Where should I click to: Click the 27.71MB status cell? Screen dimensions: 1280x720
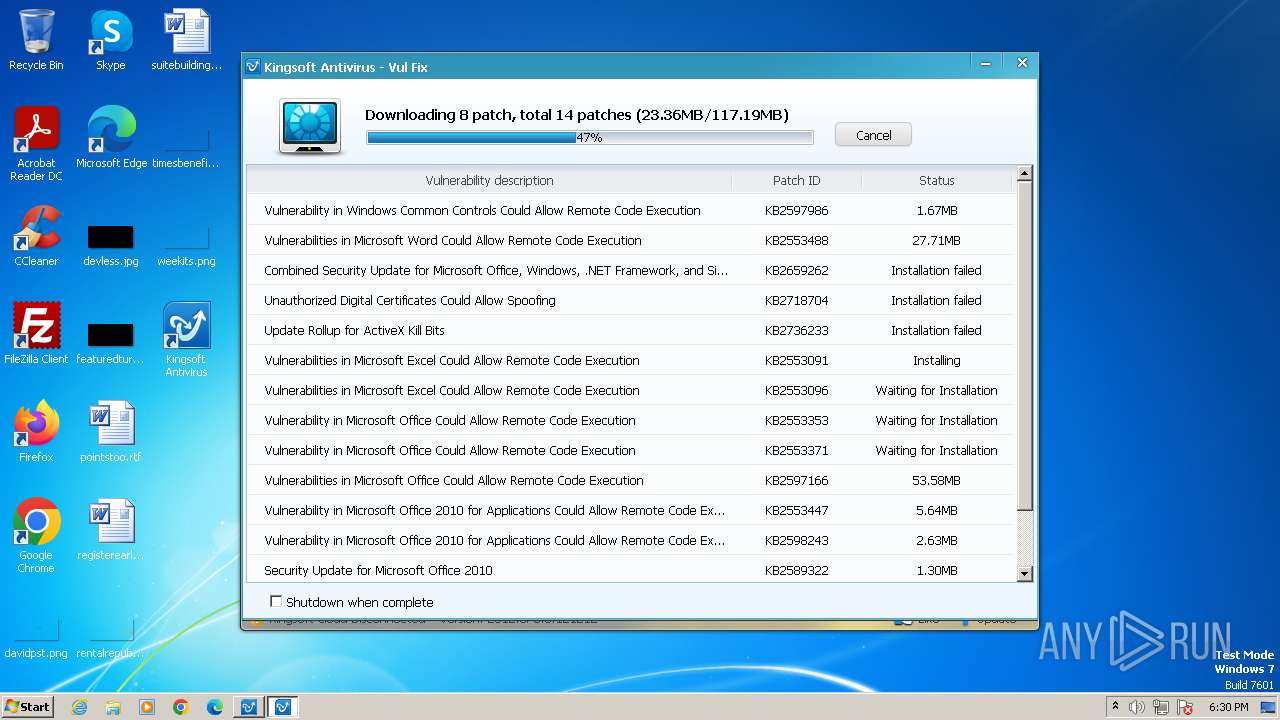coord(936,240)
